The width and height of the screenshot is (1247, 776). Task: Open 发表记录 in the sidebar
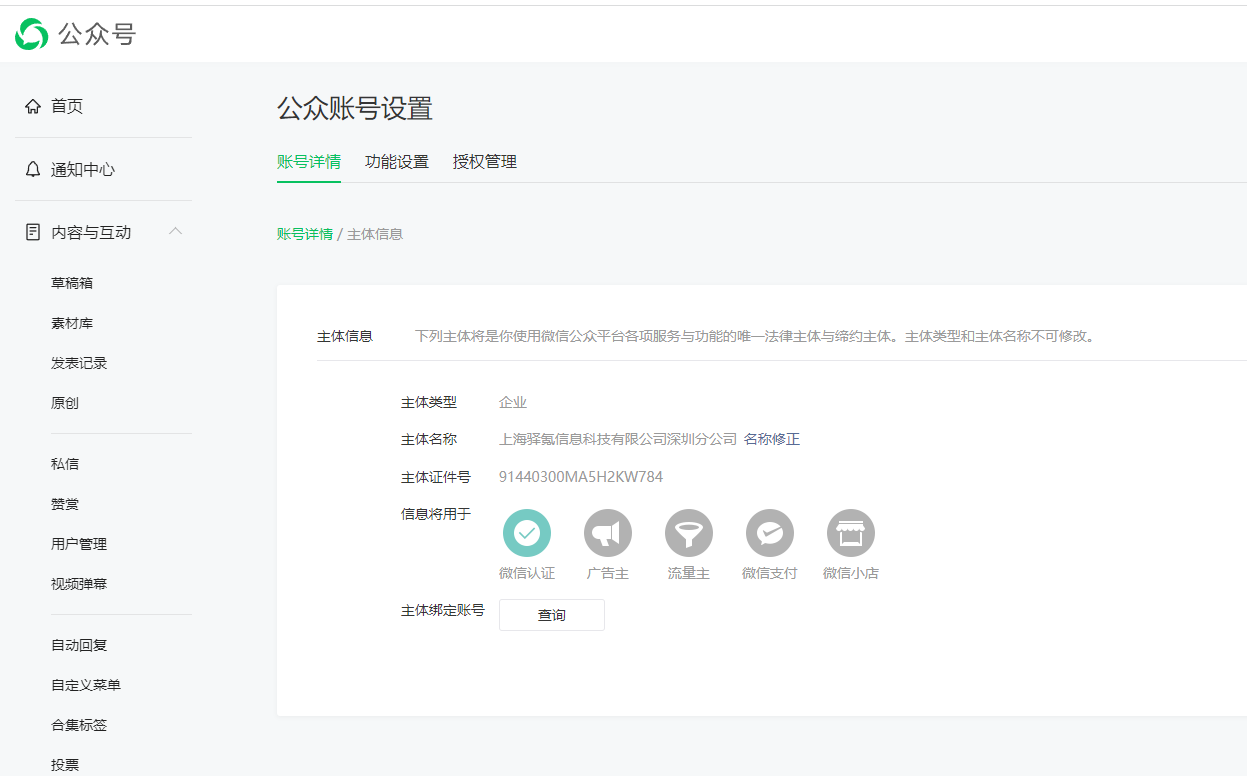tap(79, 363)
